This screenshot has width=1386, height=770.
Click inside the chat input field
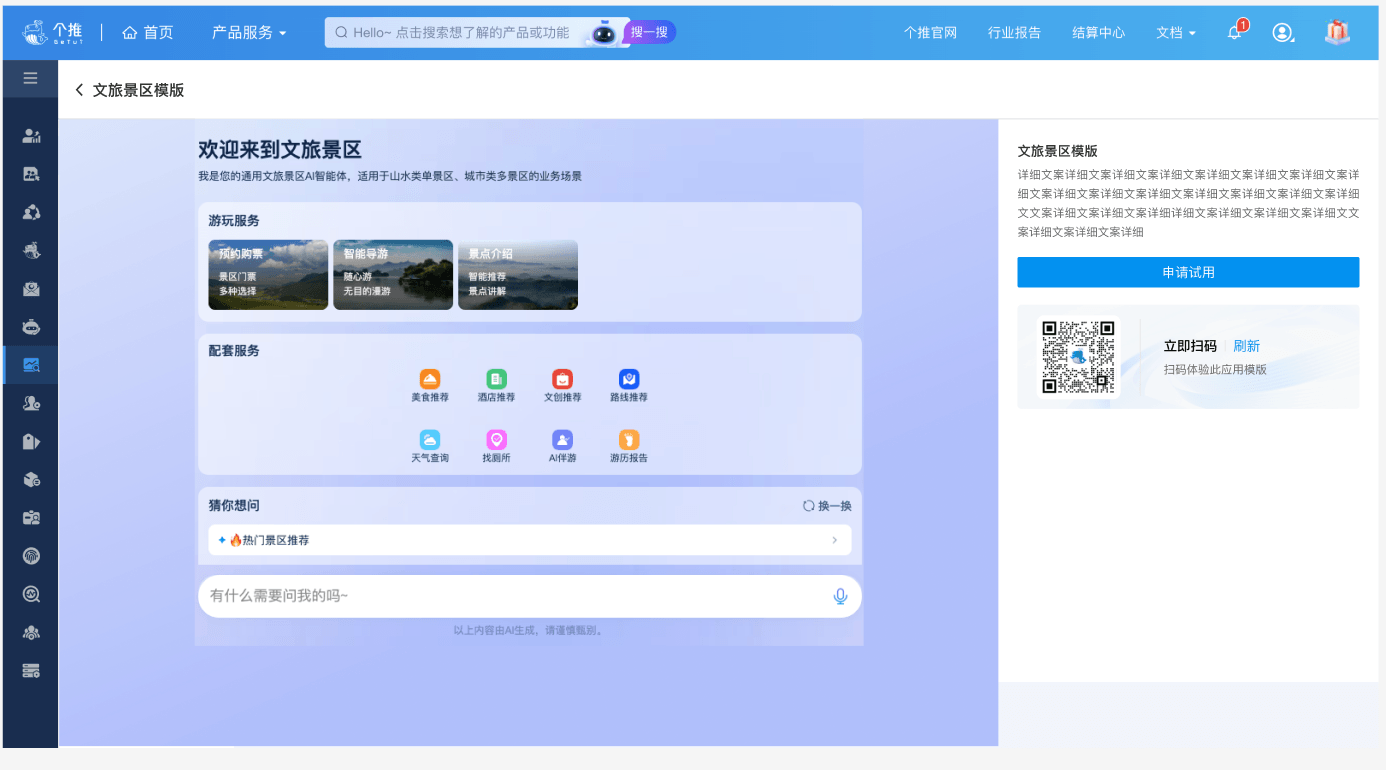(x=500, y=596)
